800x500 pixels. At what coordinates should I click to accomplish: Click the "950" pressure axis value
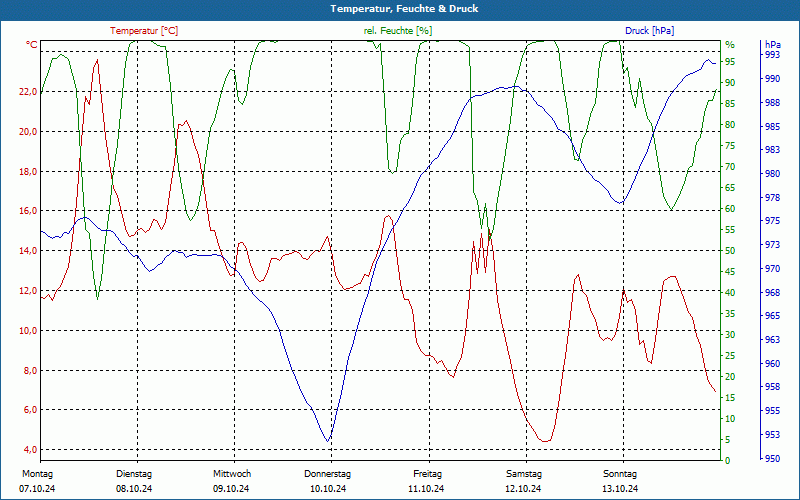pos(772,458)
